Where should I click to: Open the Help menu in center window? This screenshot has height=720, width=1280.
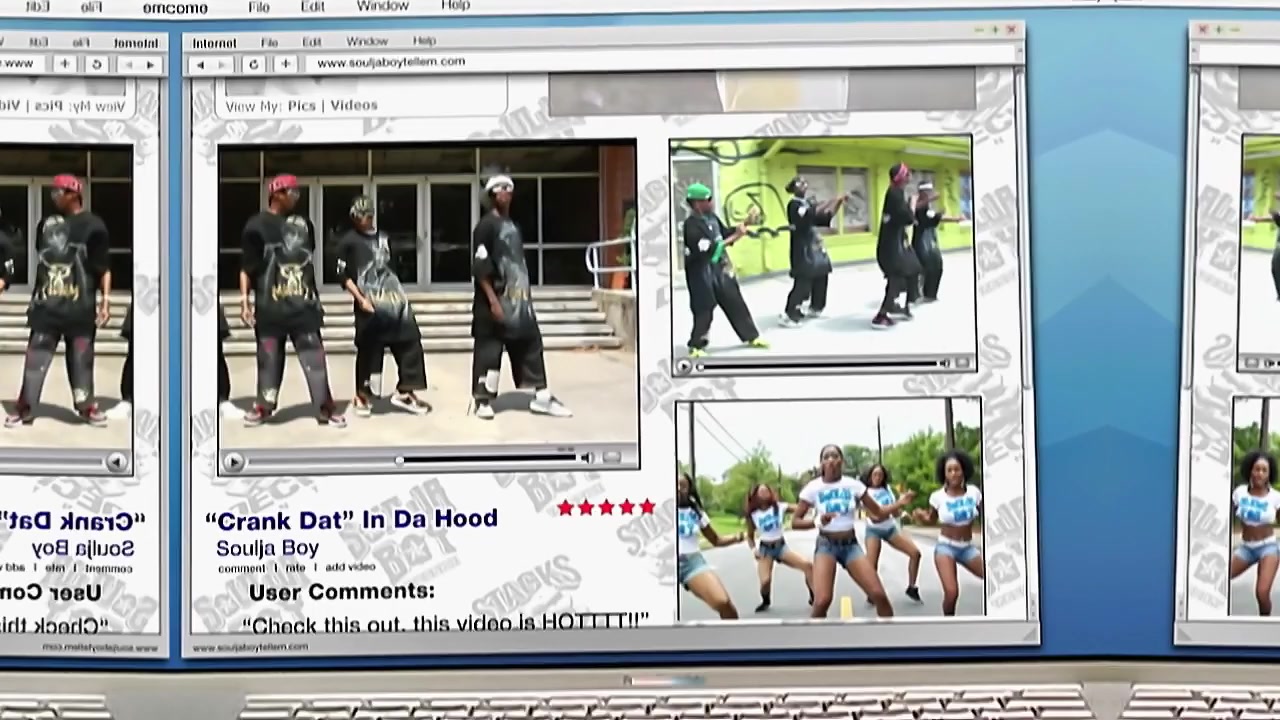(x=424, y=41)
